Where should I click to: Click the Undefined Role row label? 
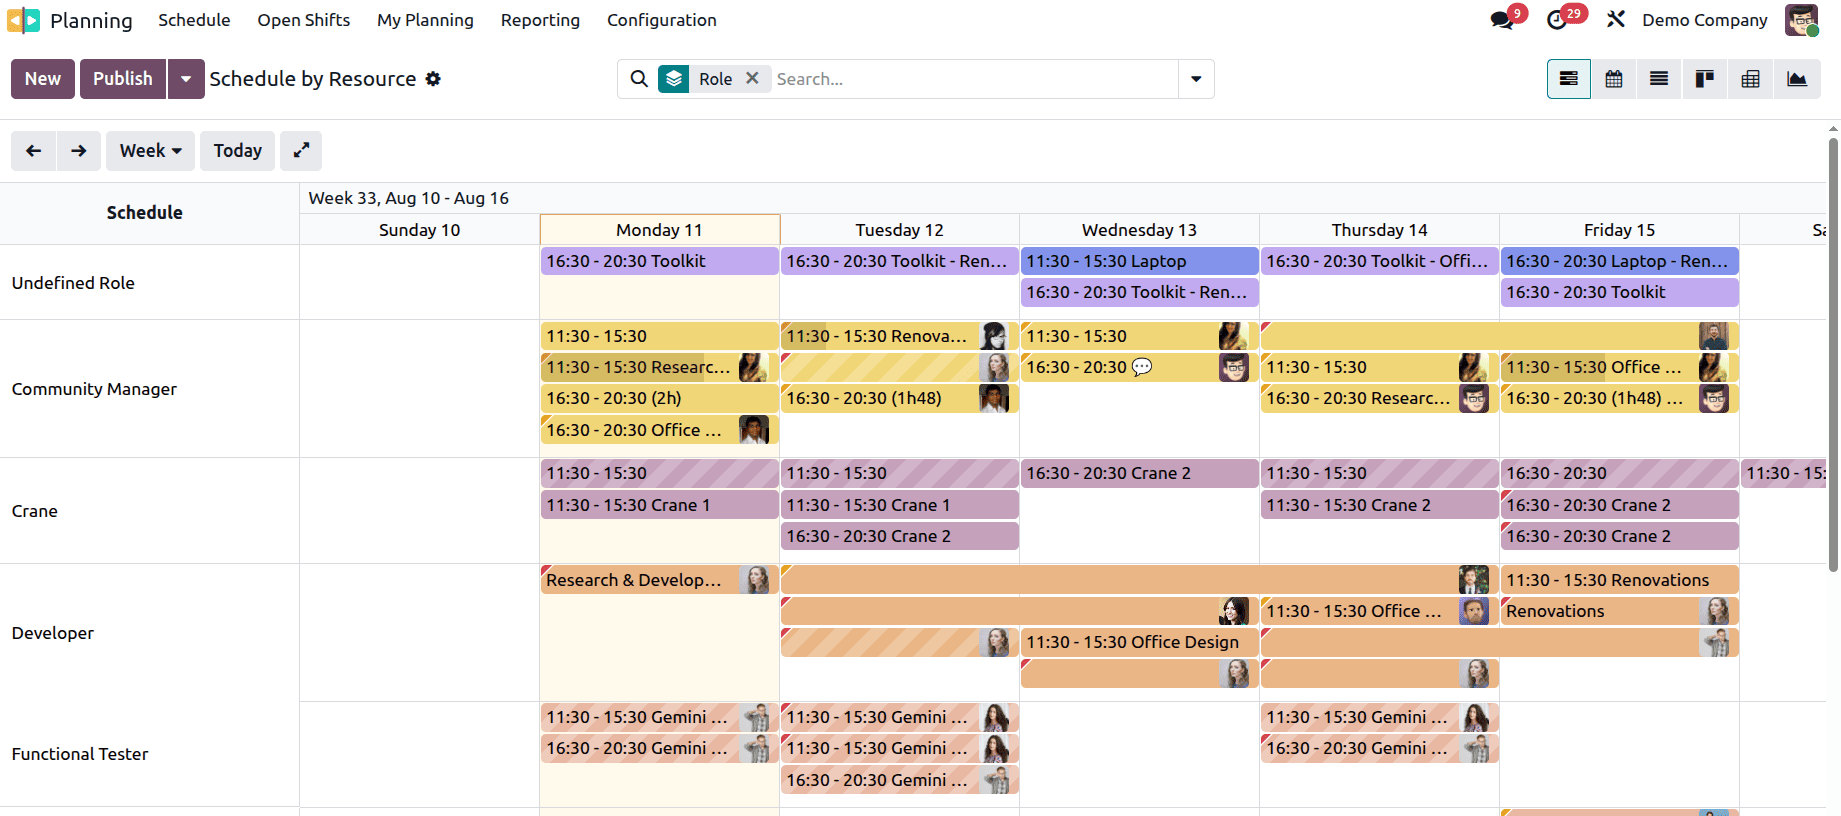click(x=73, y=283)
